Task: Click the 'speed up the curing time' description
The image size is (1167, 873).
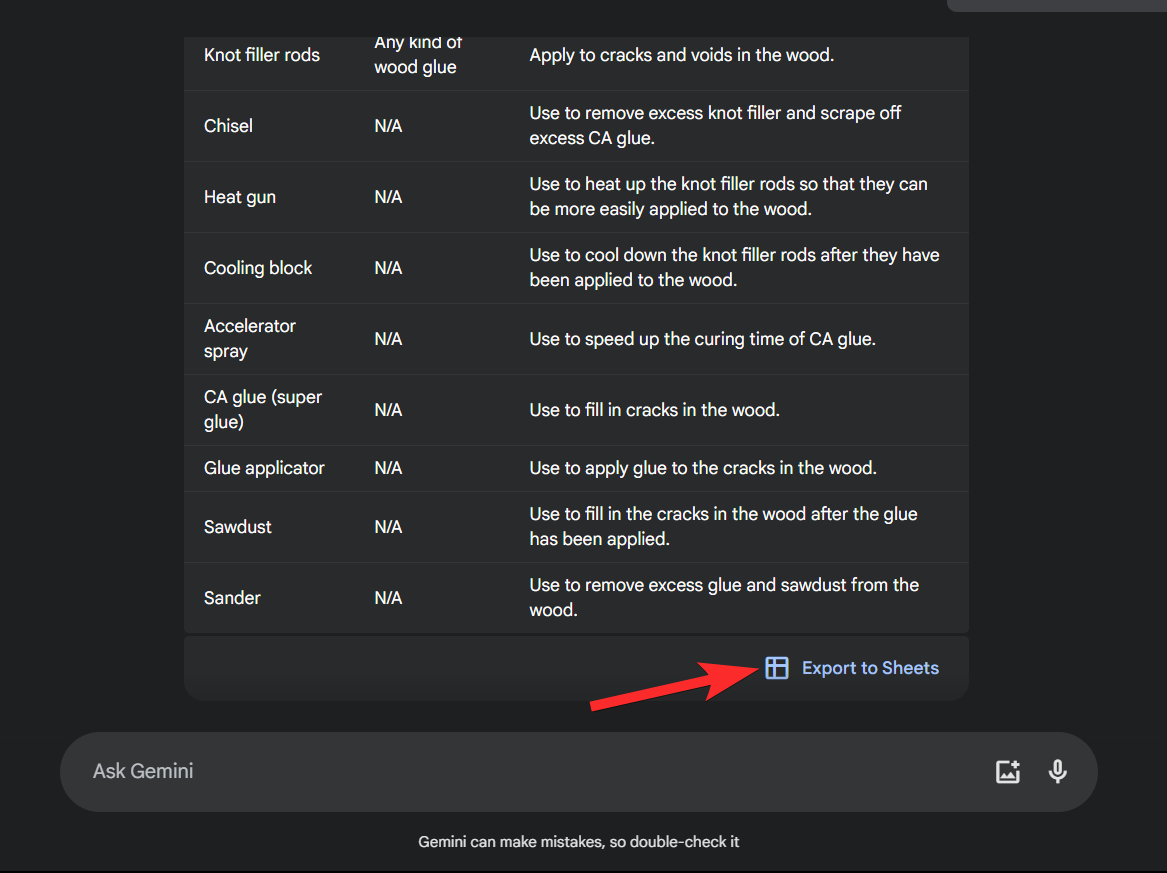Action: tap(702, 339)
